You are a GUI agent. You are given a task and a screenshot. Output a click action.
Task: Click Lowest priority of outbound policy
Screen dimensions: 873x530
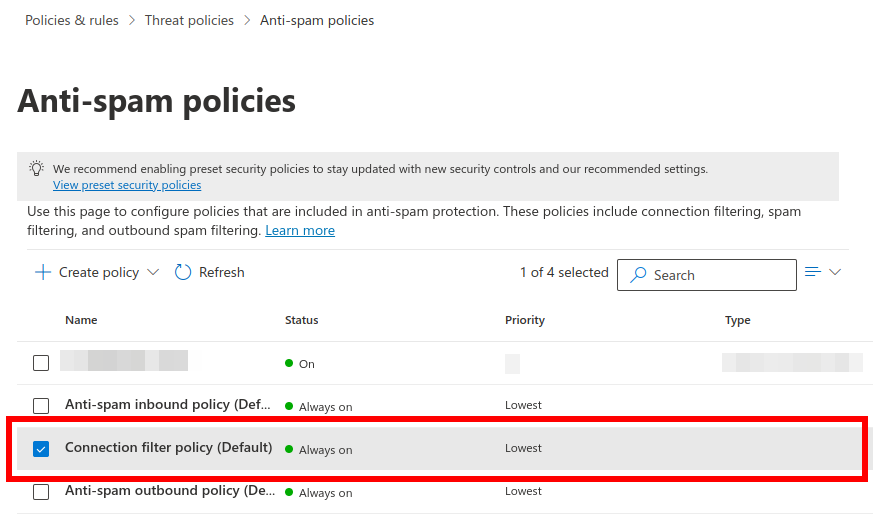[x=523, y=491]
